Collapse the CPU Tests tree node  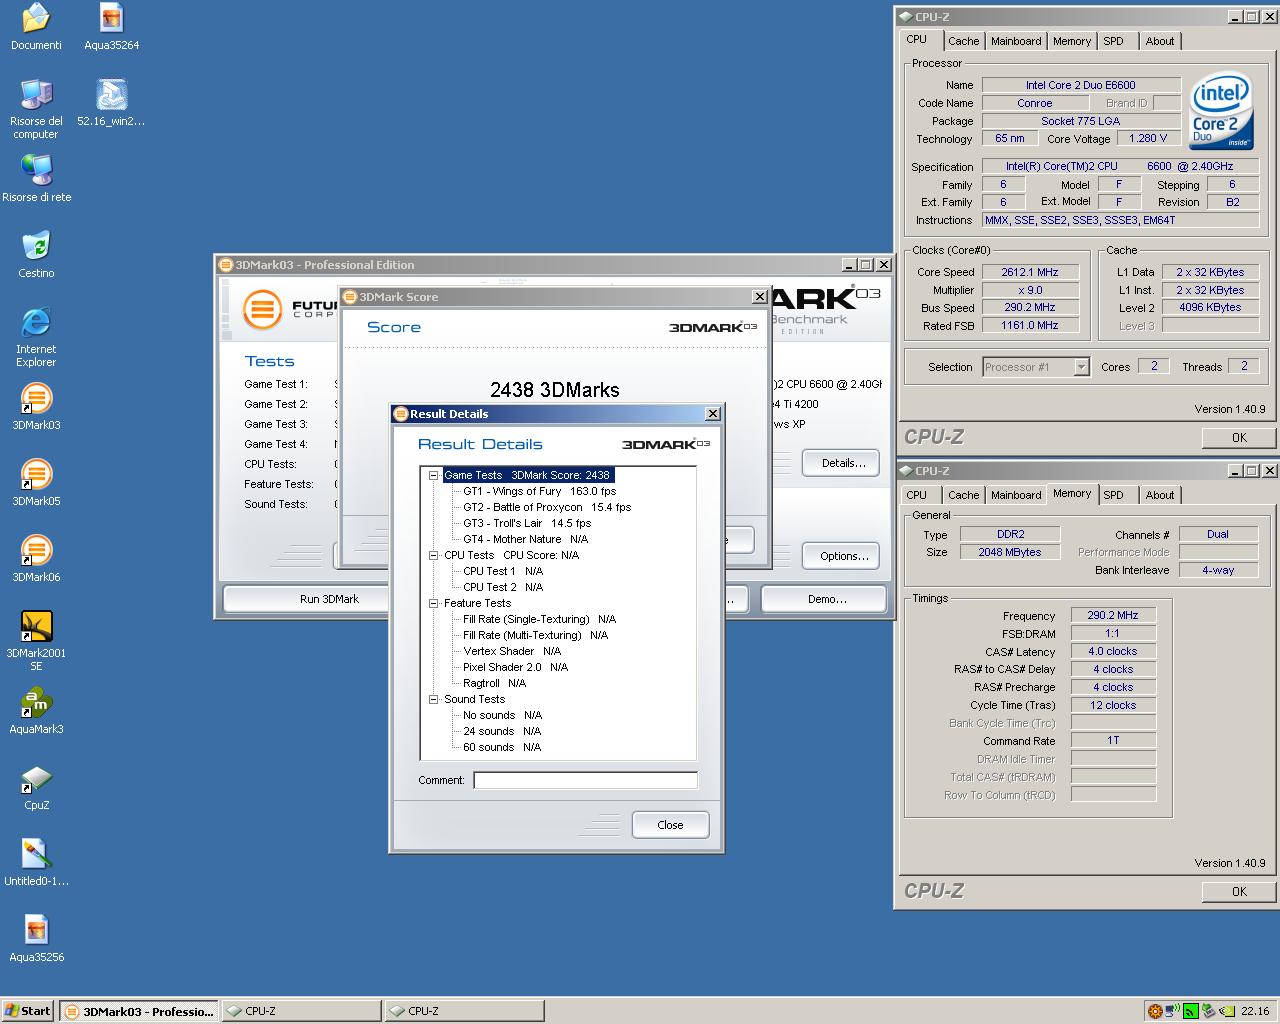[434, 555]
